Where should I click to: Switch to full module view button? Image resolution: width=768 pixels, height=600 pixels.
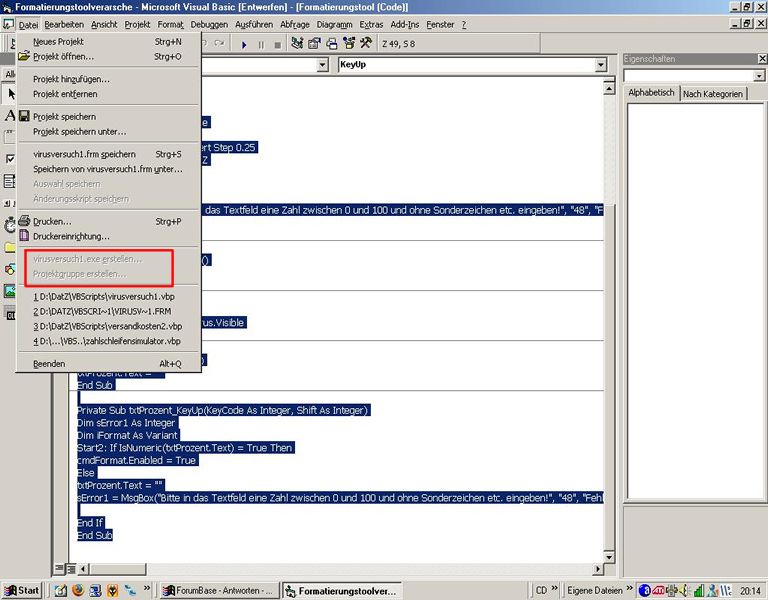(71, 569)
